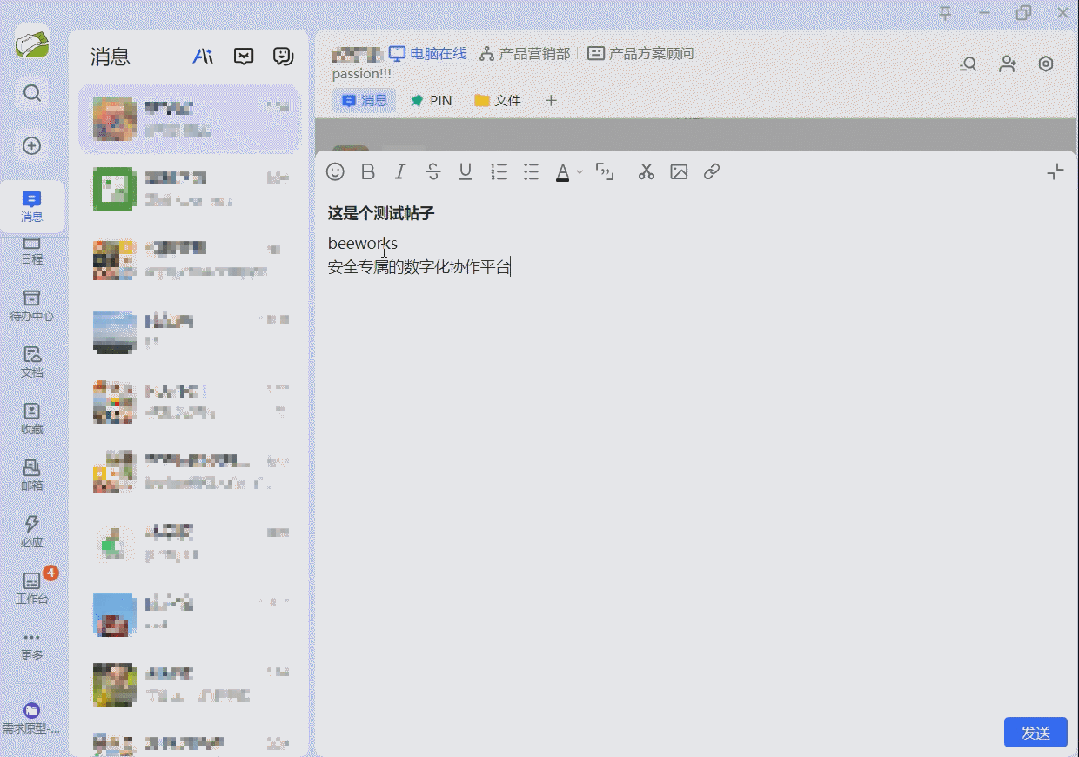Open the AI assistant in the message panel
The width and height of the screenshot is (1079, 757).
[x=203, y=57]
